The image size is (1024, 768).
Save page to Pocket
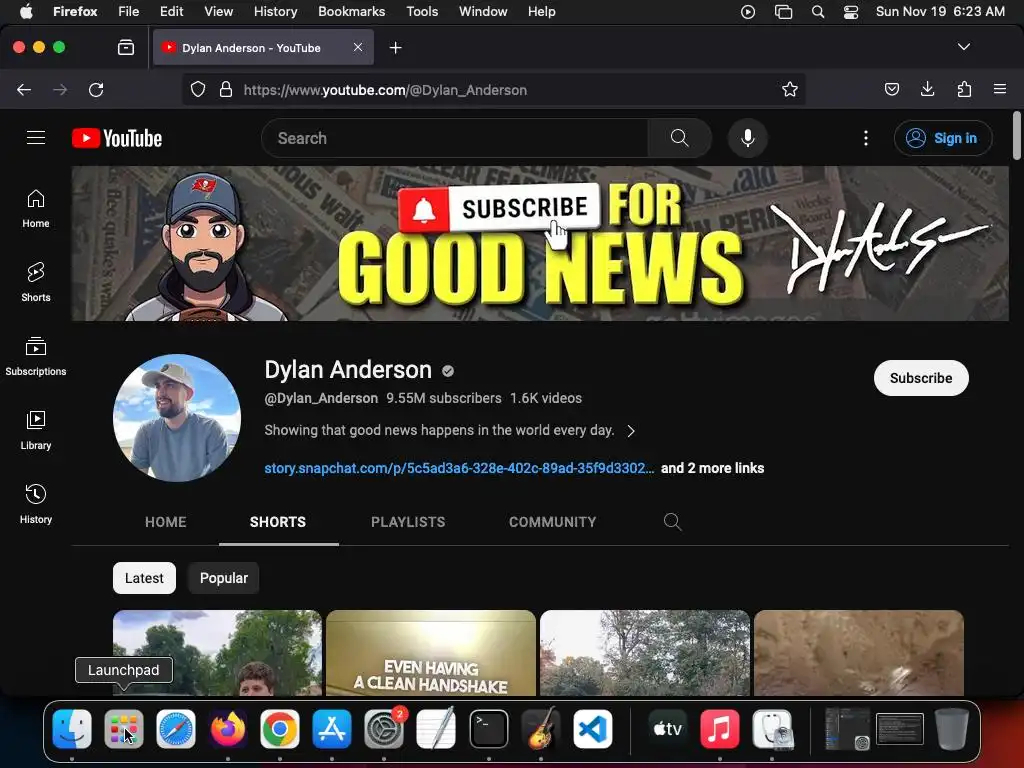pyautogui.click(x=891, y=89)
